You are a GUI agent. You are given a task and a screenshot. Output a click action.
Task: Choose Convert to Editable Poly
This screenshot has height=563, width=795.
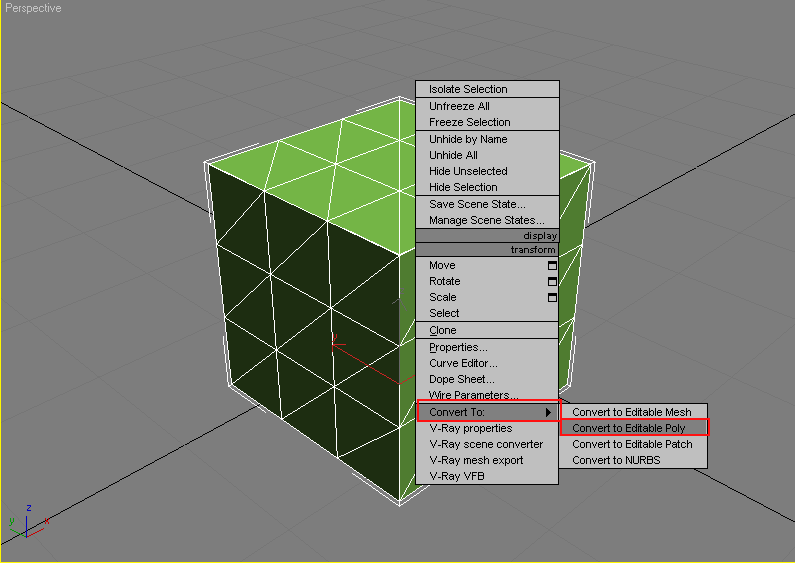point(634,428)
